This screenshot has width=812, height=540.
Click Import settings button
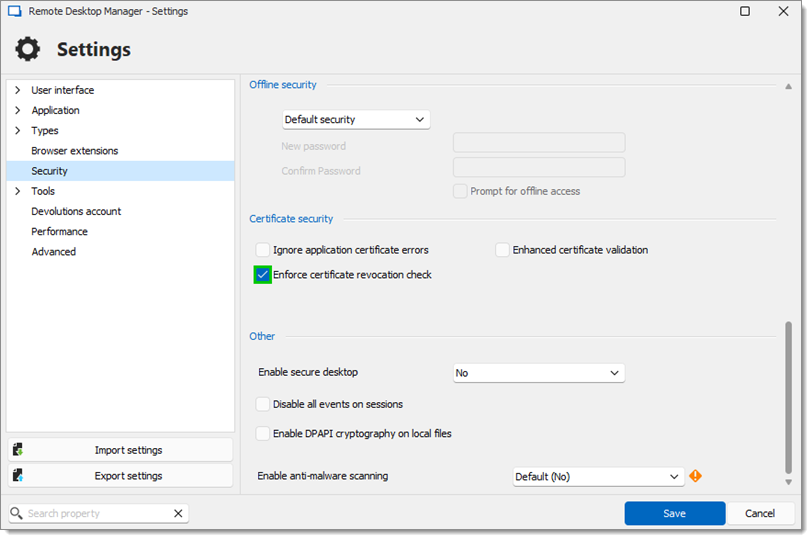(x=120, y=450)
